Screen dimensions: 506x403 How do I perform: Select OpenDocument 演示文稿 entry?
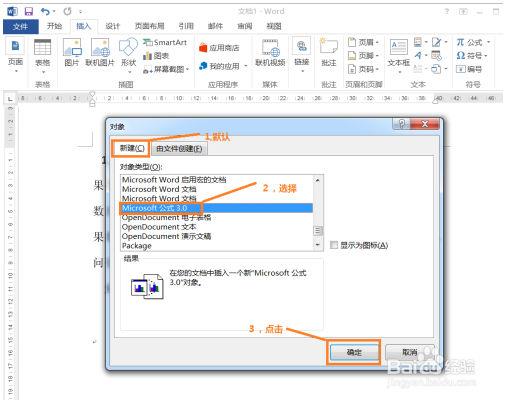coord(216,236)
